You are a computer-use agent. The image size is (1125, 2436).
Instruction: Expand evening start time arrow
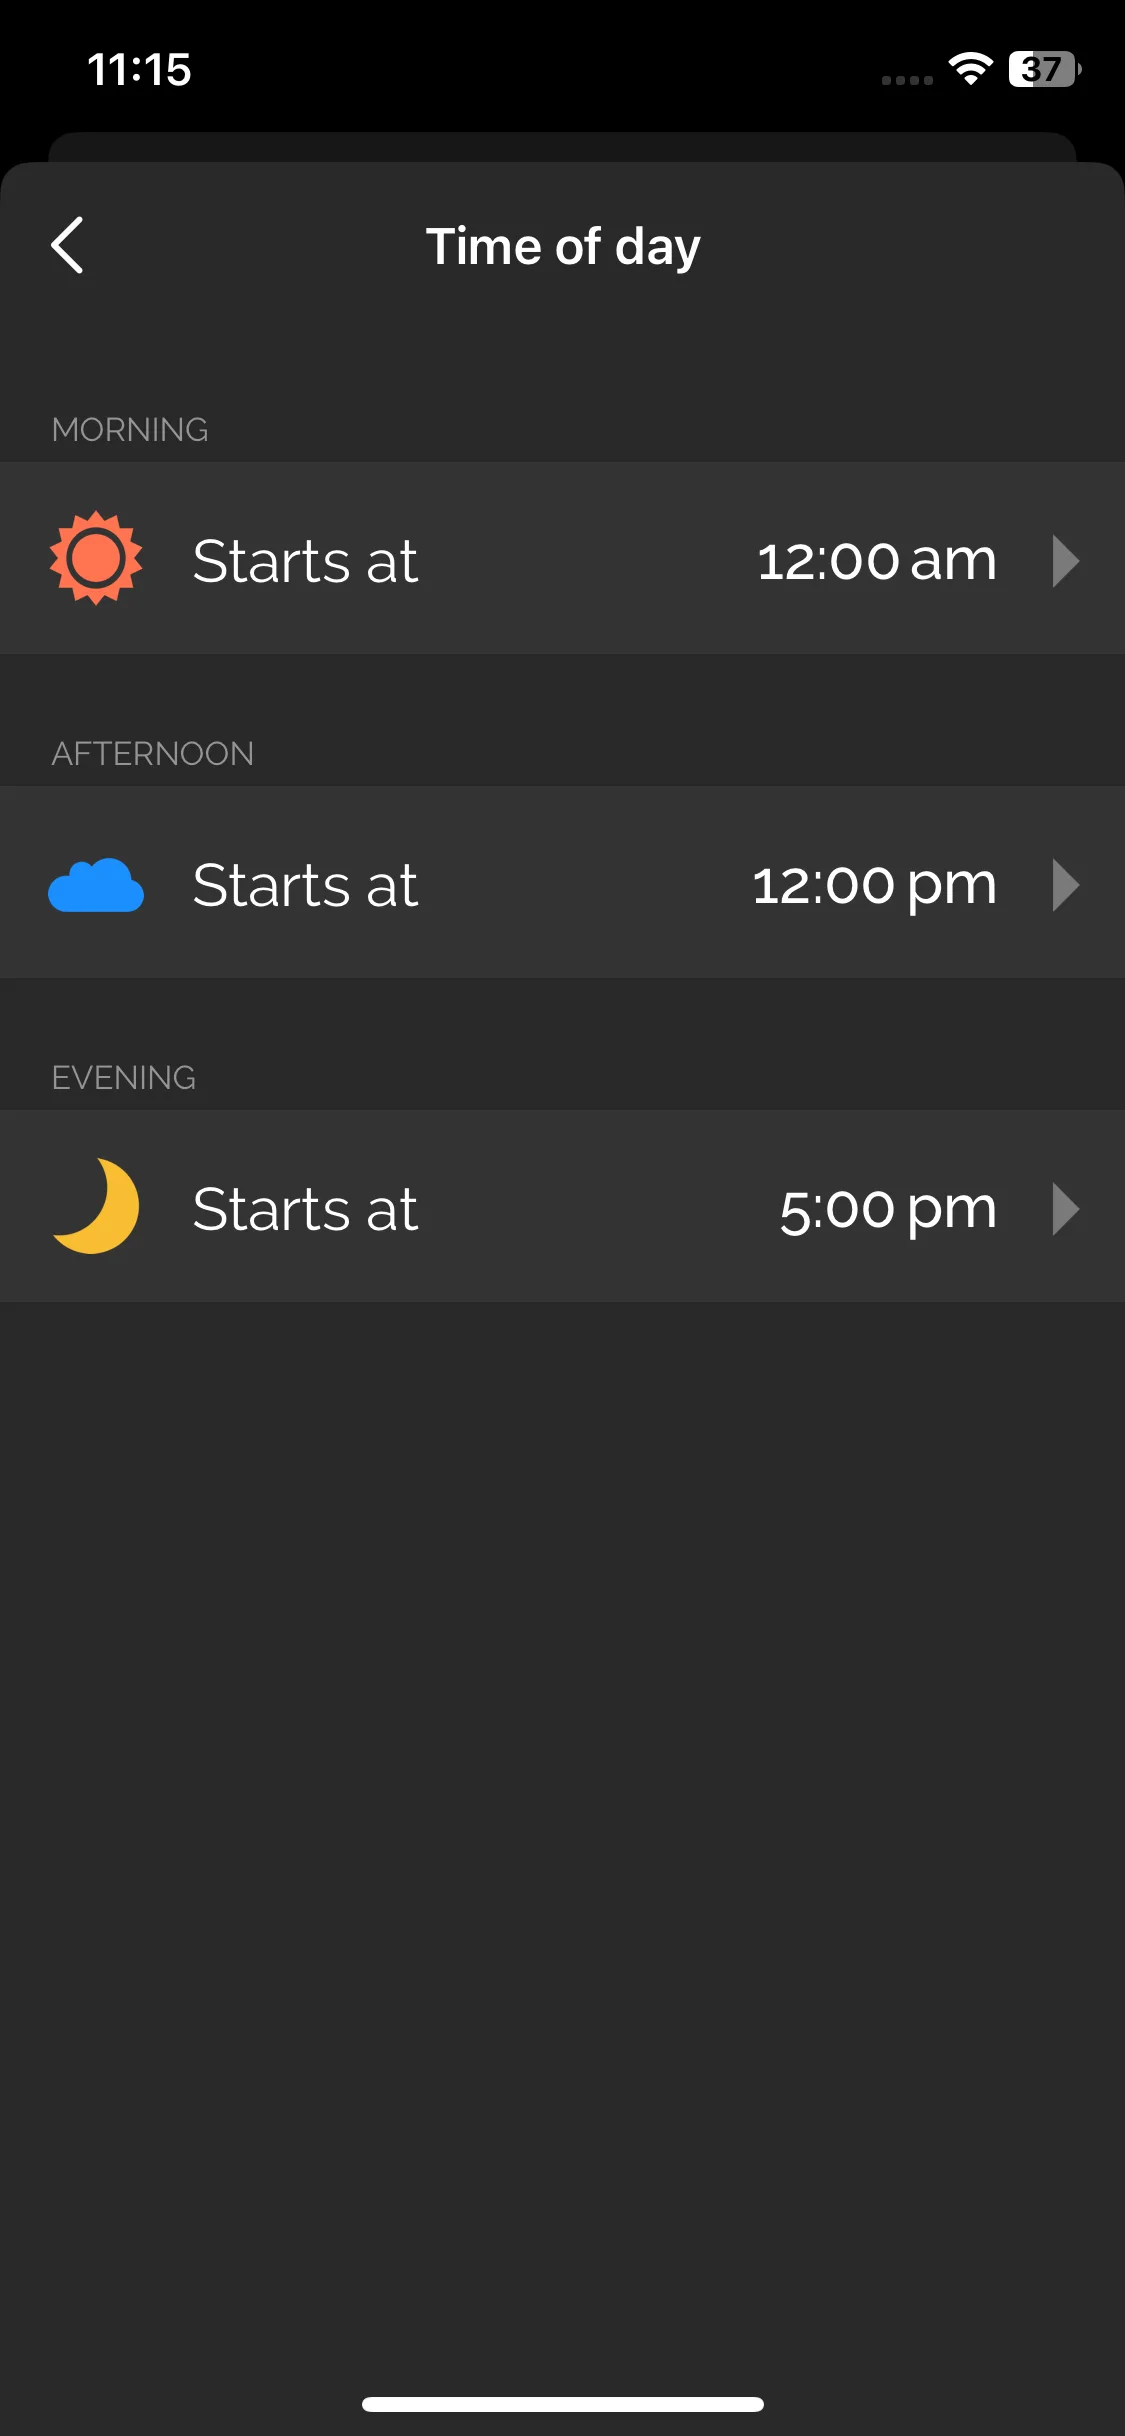(x=1066, y=1209)
